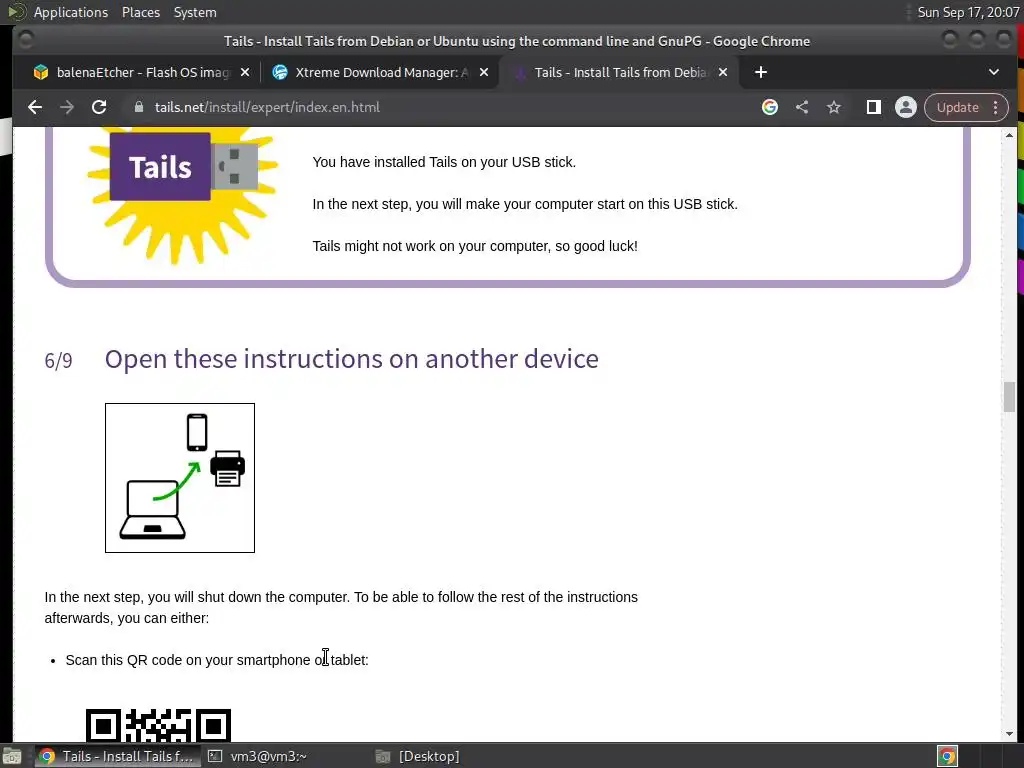Viewport: 1024px width, 768px height.
Task: Close the Xtreme Download Manager tab
Action: coord(484,72)
